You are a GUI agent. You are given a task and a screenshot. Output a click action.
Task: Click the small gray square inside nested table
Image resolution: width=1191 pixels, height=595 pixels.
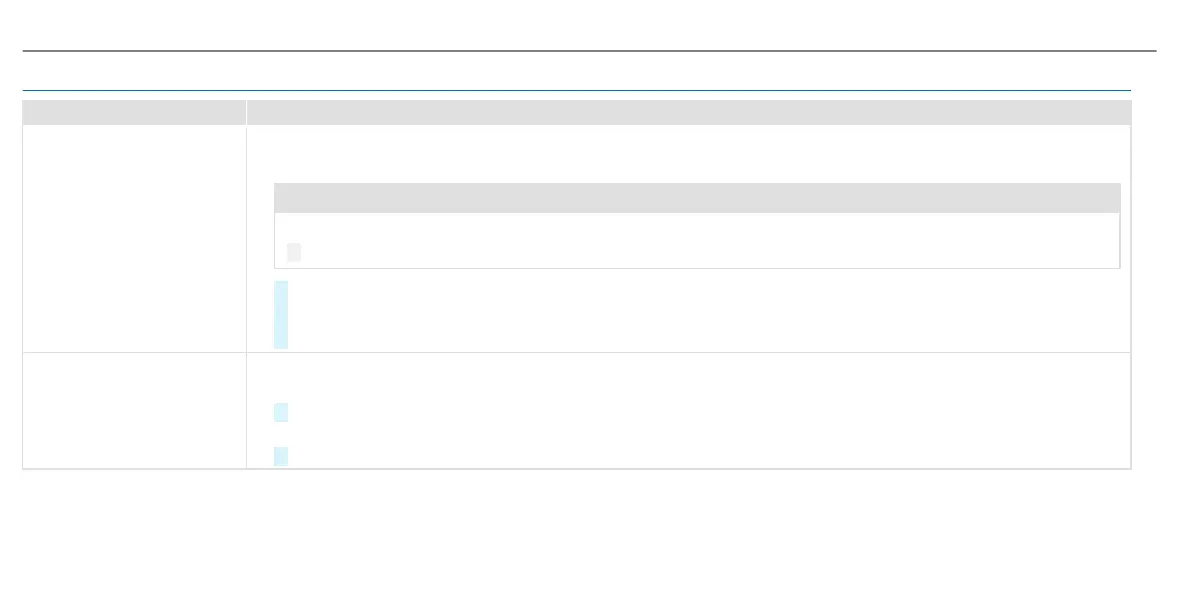coord(294,252)
